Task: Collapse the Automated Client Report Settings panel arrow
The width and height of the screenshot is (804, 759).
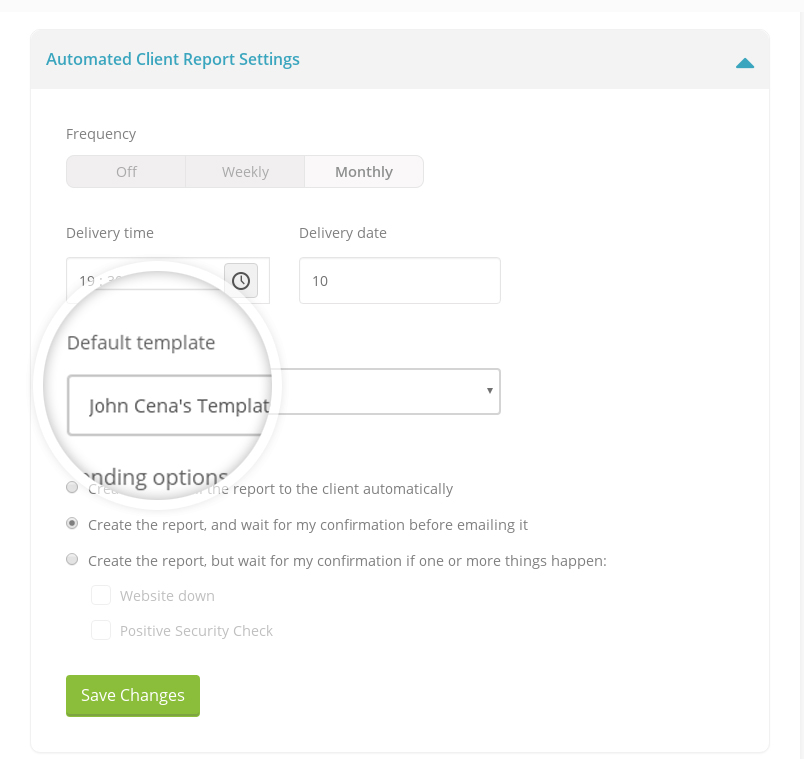Action: pyautogui.click(x=744, y=63)
